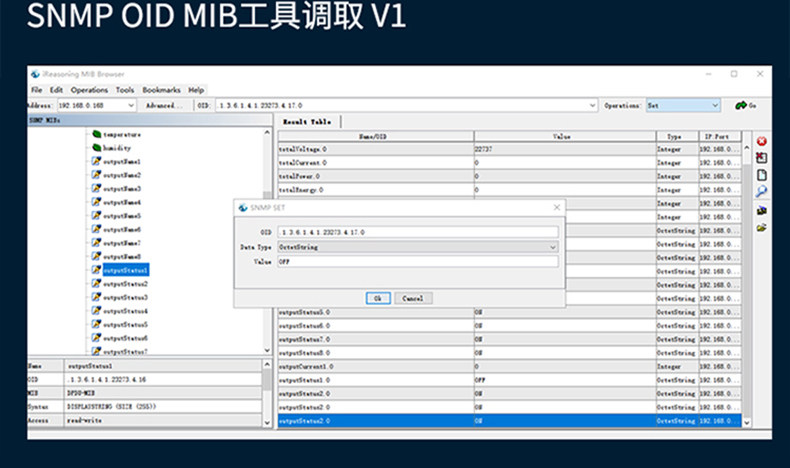Click the blank document icon in right toolbar
790x468 pixels.
(761, 175)
